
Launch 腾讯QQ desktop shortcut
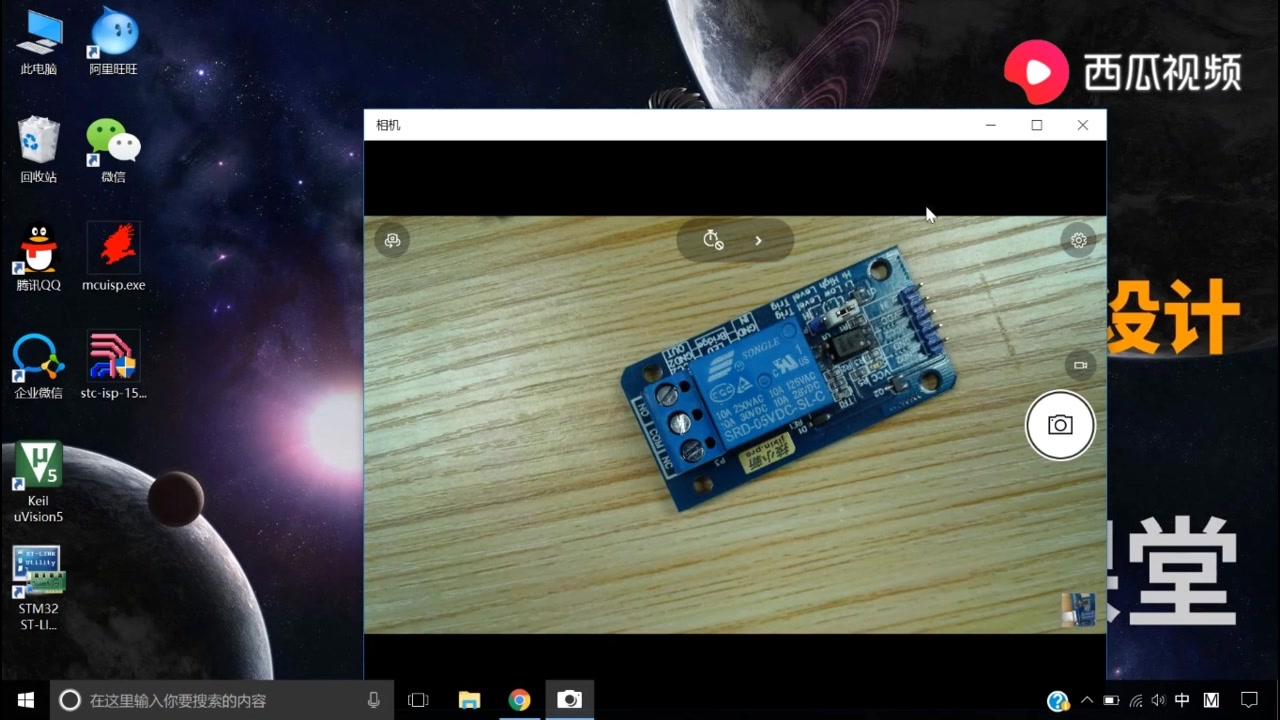point(39,258)
